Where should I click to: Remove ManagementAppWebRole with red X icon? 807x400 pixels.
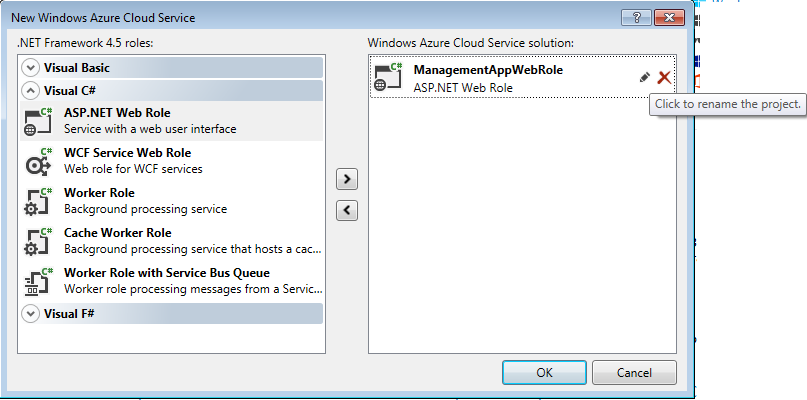coord(664,78)
